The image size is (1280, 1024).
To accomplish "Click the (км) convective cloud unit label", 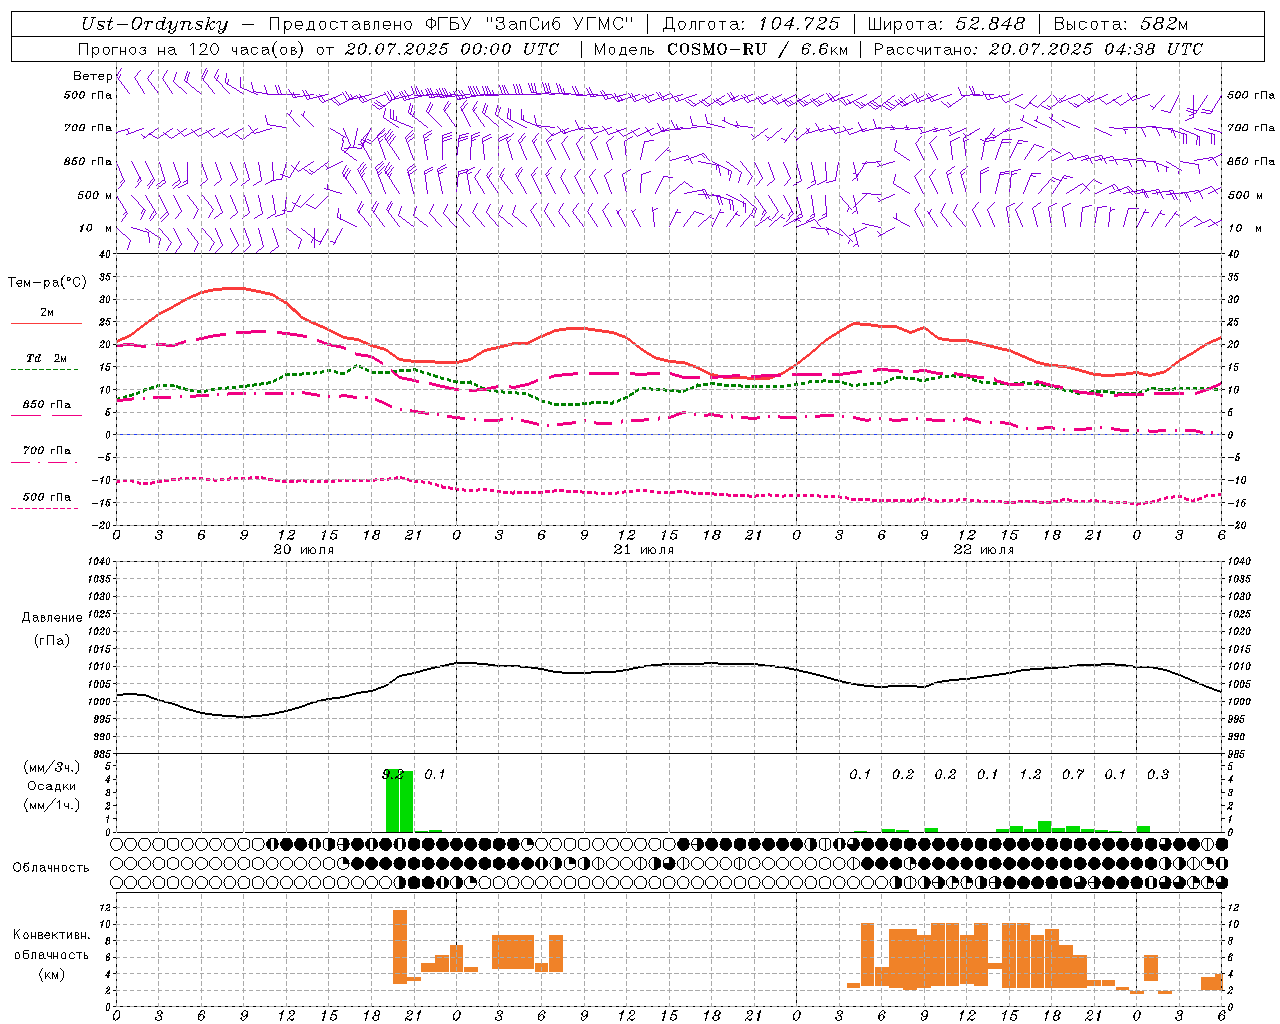I will (x=51, y=974).
